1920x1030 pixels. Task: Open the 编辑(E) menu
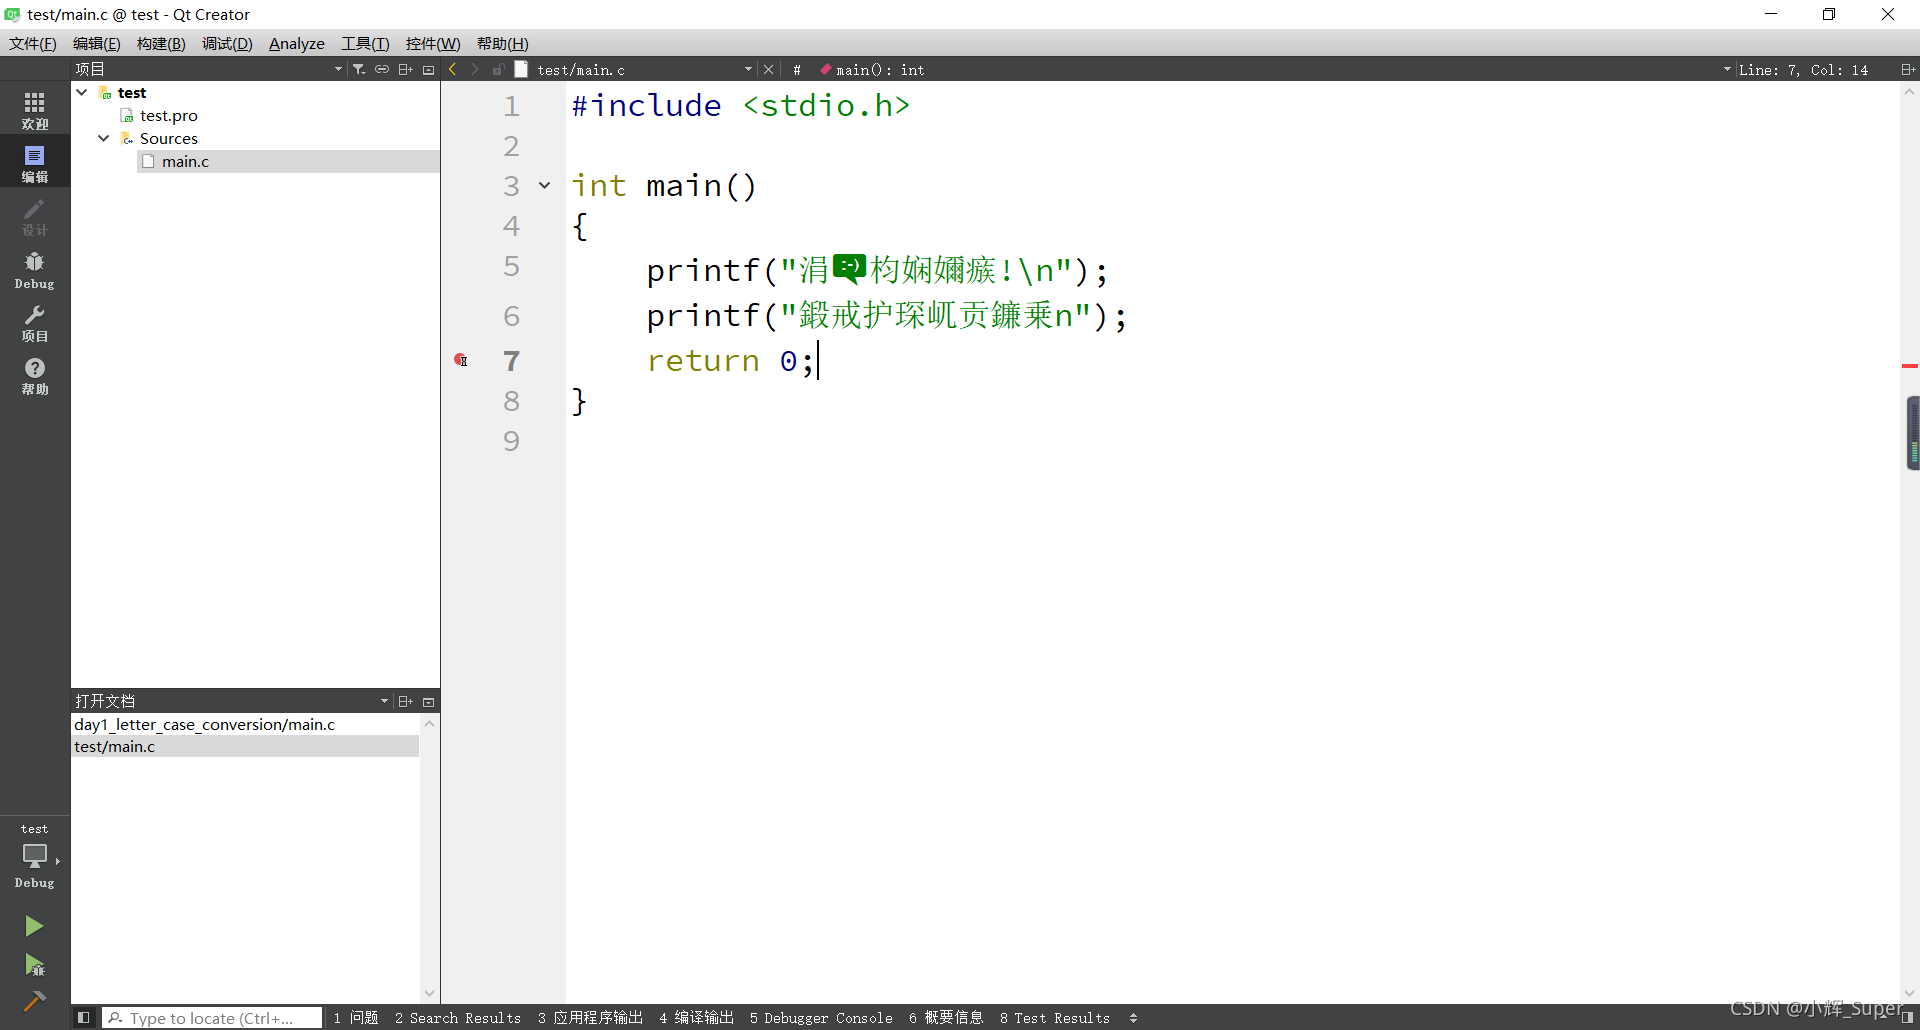click(x=97, y=43)
